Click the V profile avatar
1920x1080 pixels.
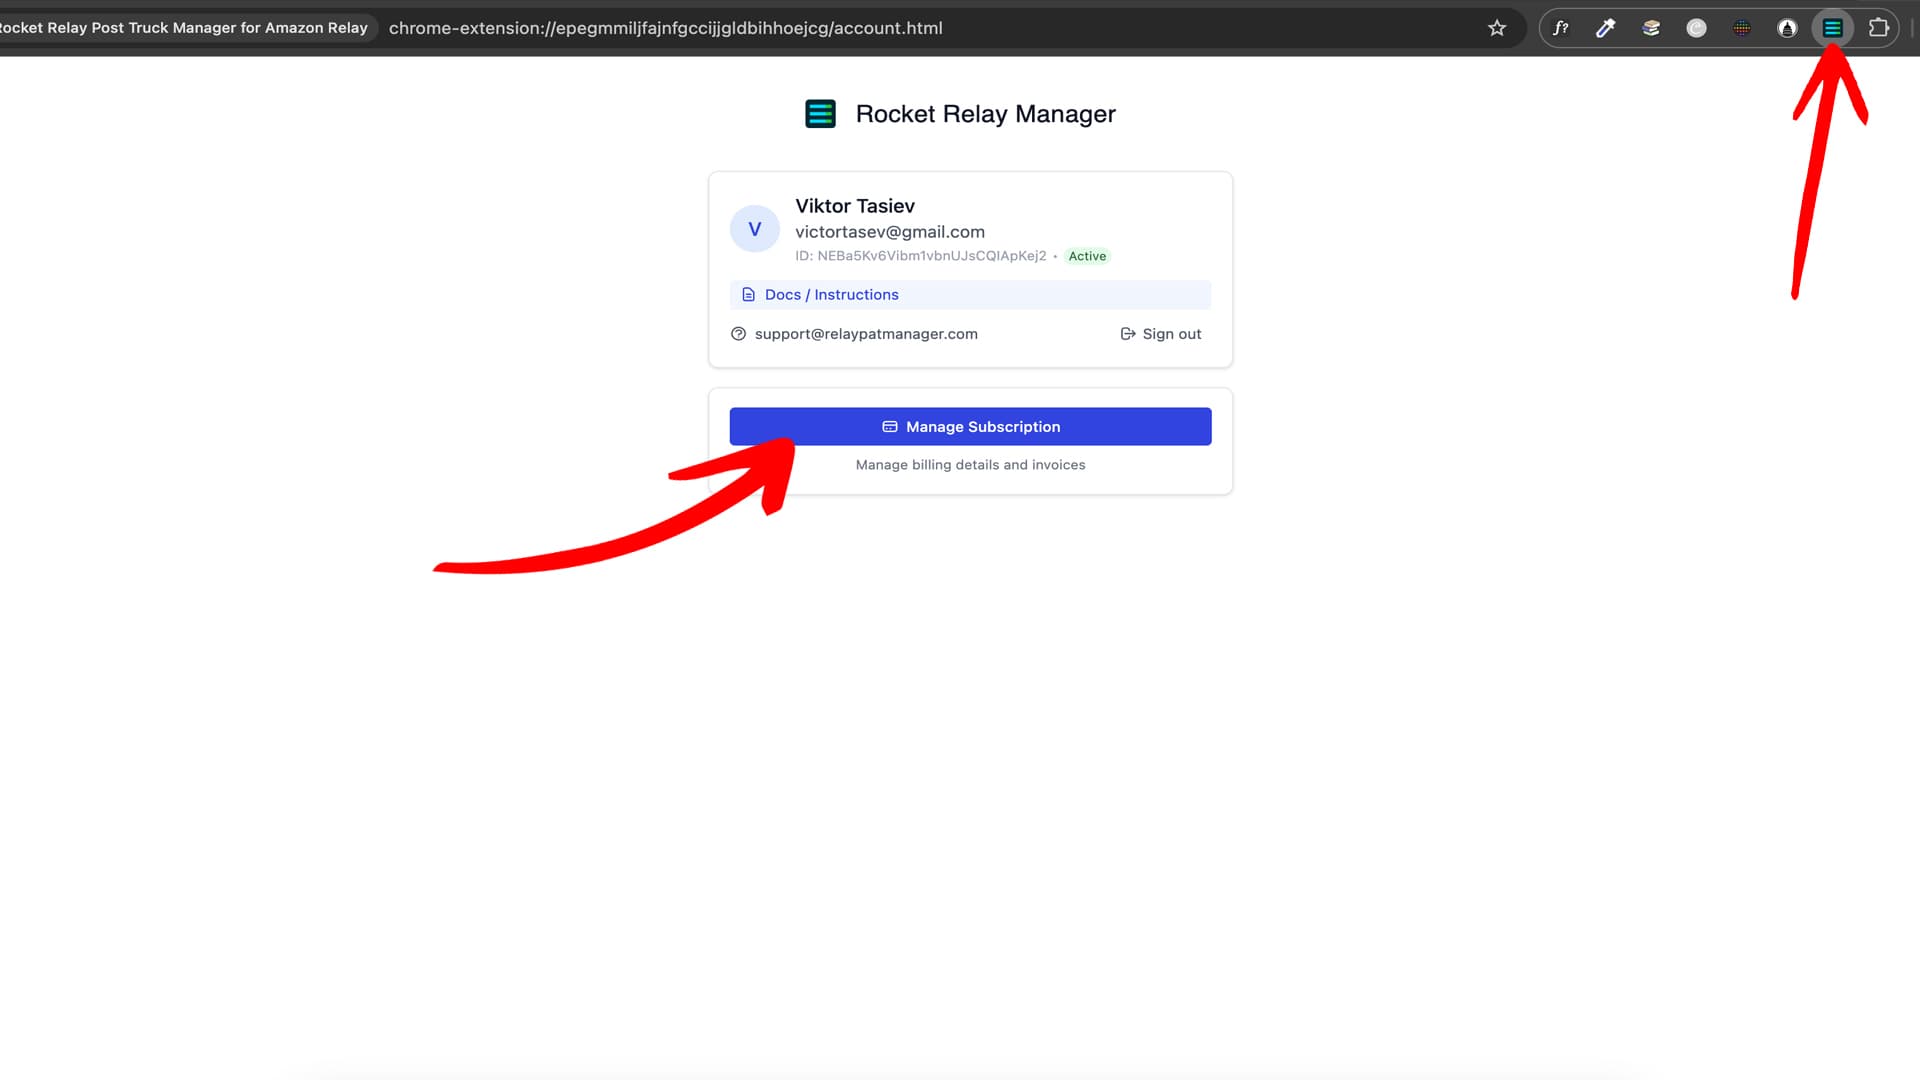755,229
